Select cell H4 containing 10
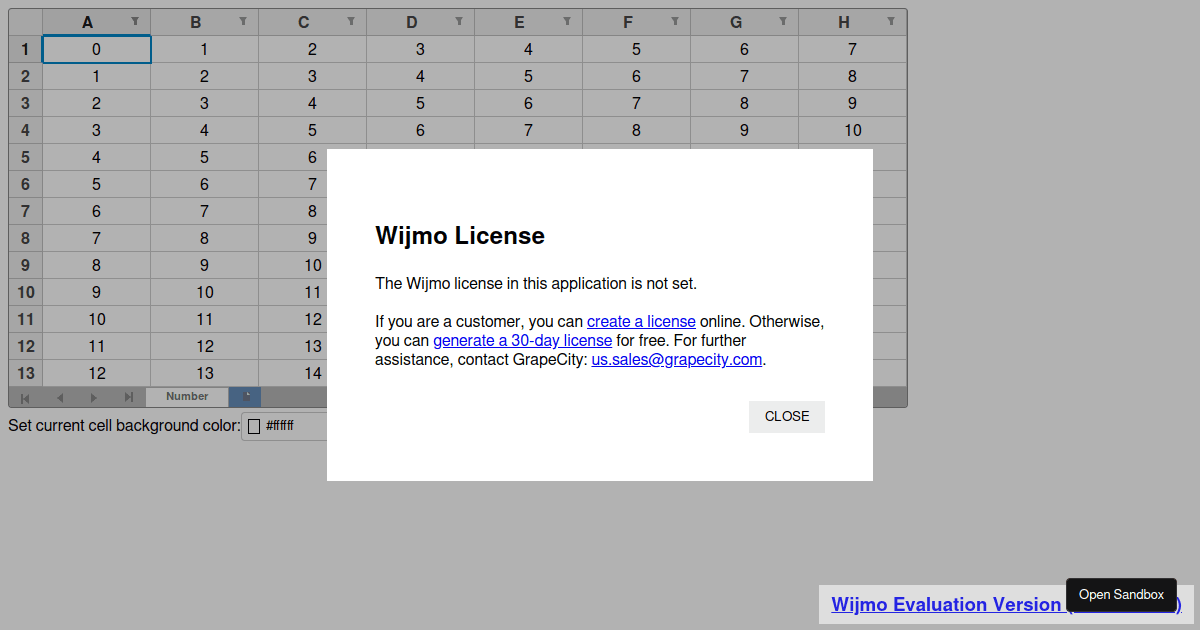1200x630 pixels. tap(853, 130)
